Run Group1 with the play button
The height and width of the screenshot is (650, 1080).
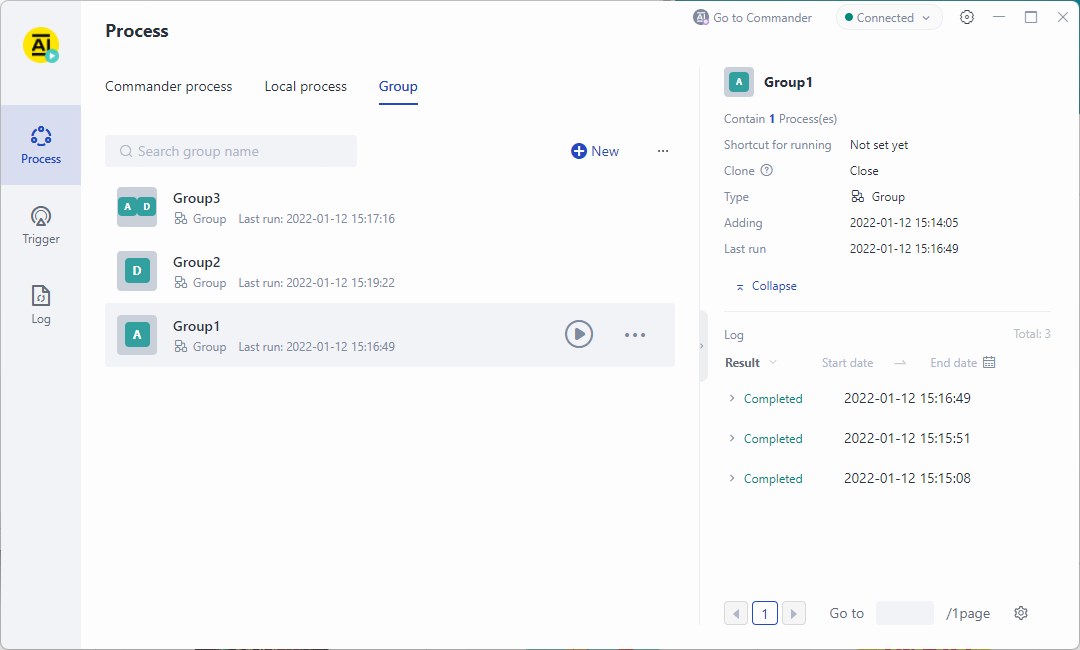click(579, 335)
